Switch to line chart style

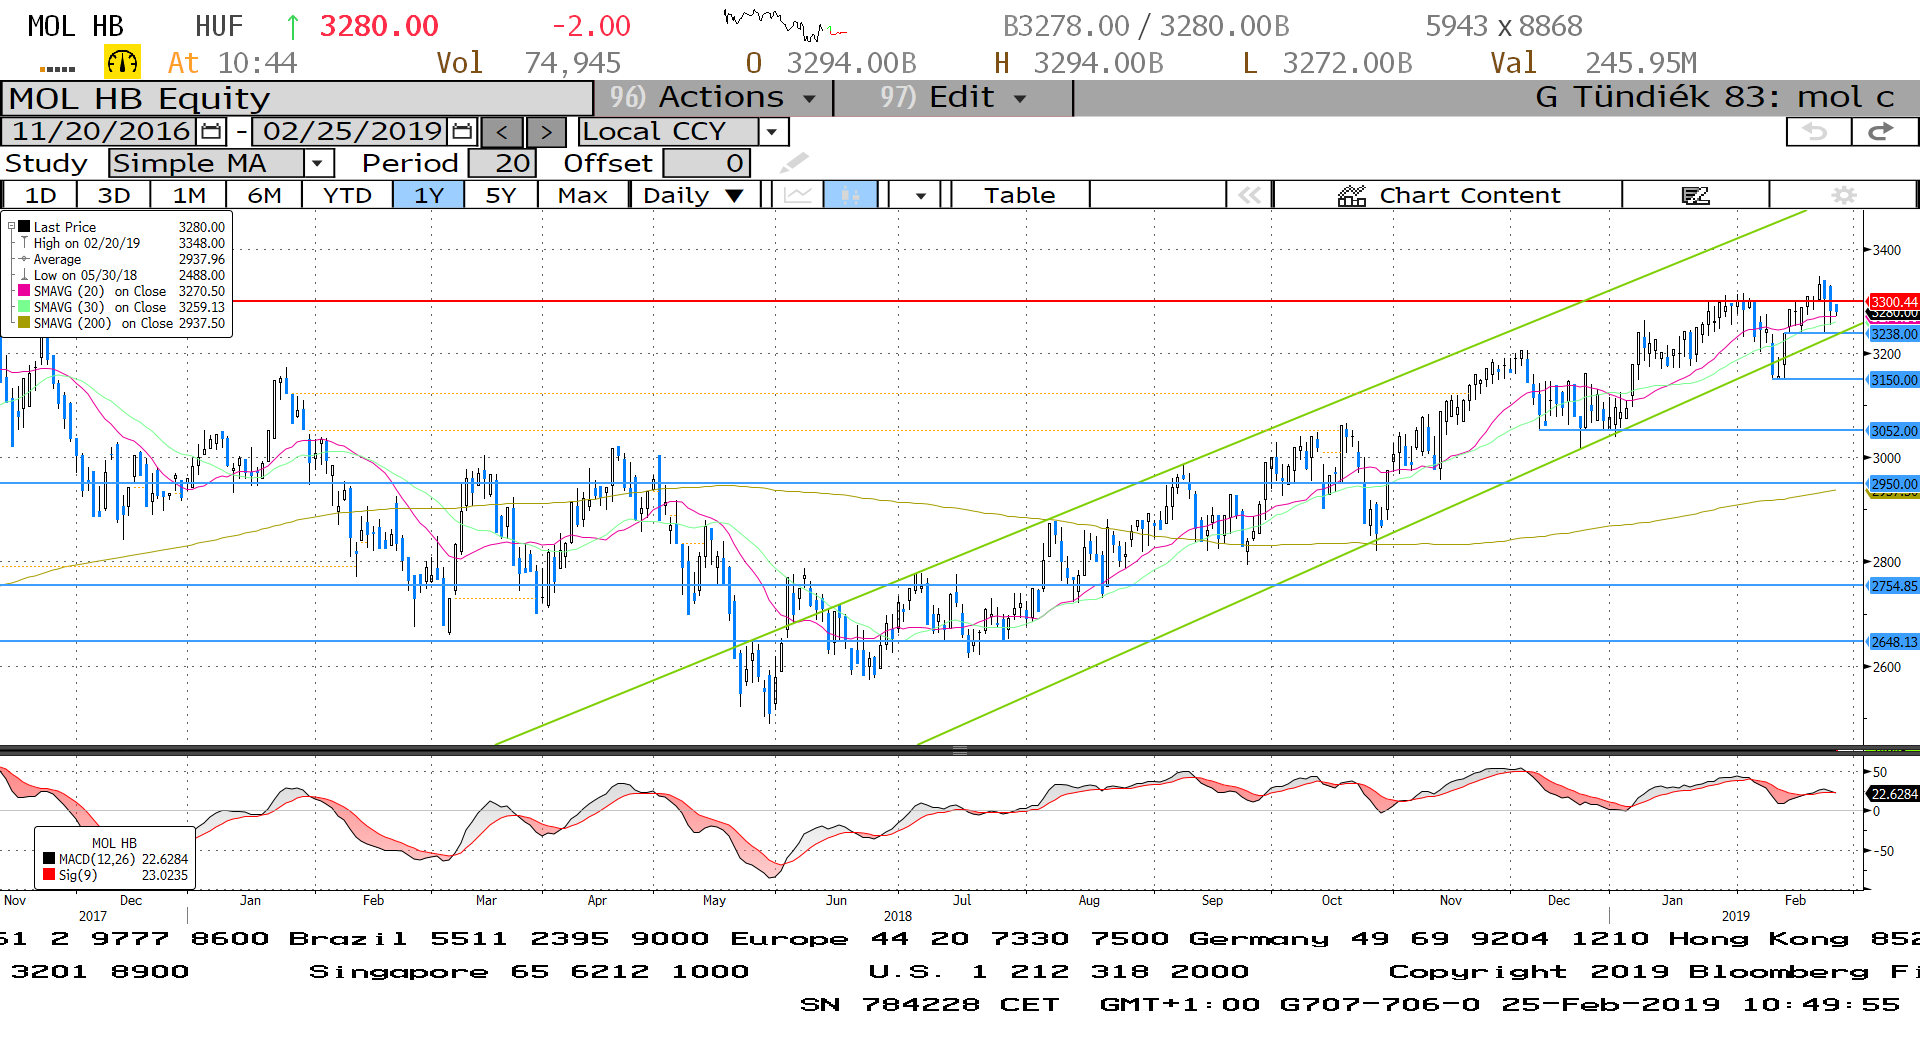pyautogui.click(x=798, y=195)
